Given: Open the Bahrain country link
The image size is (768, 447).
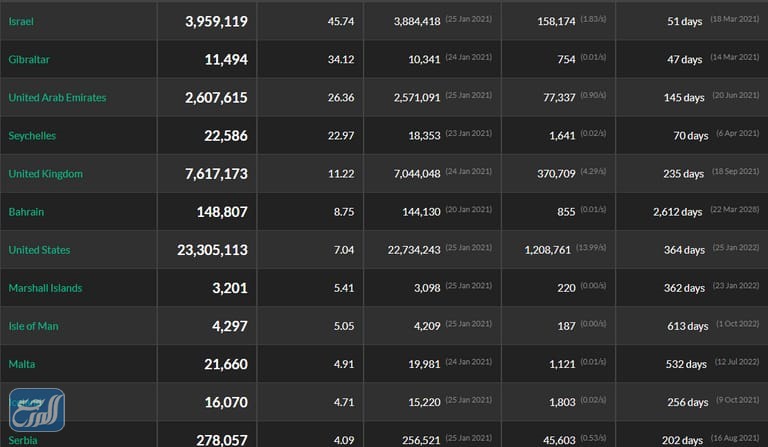Looking at the screenshot, I should click(x=26, y=211).
